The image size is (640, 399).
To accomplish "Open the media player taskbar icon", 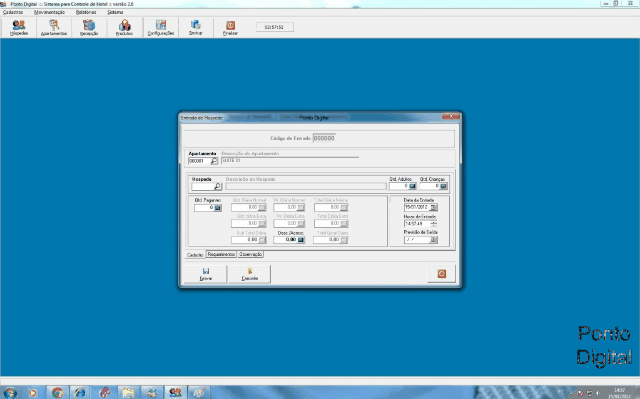I will [x=33, y=392].
